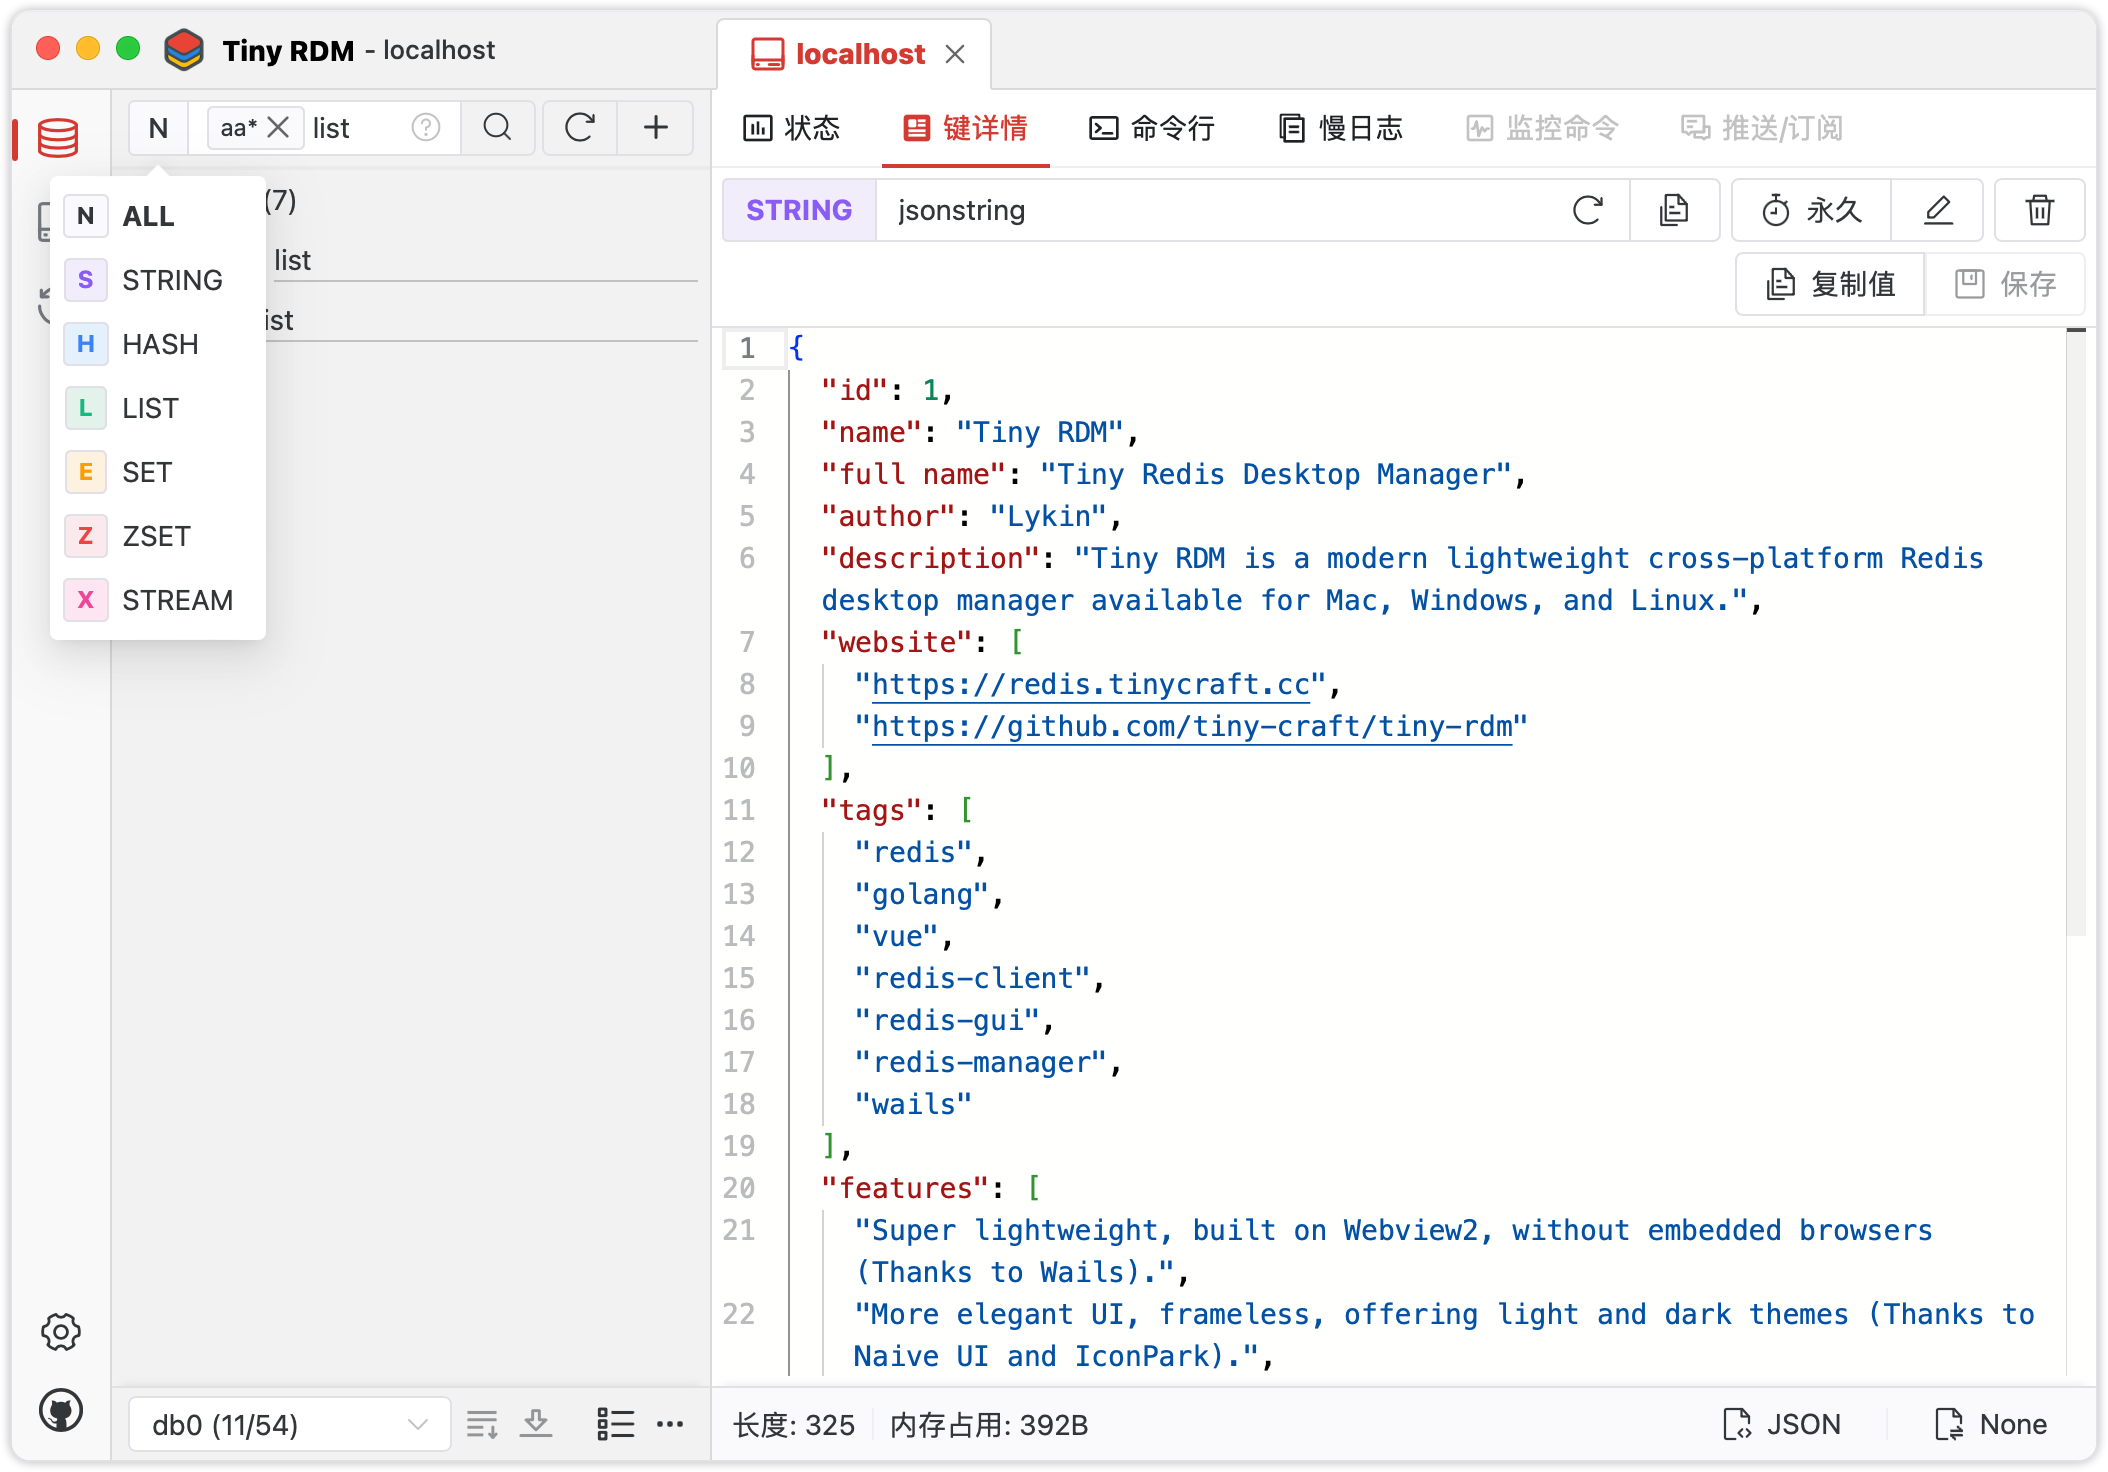Remove the aa* filter tag
Image resolution: width=2108 pixels, height=1472 pixels.
[278, 128]
